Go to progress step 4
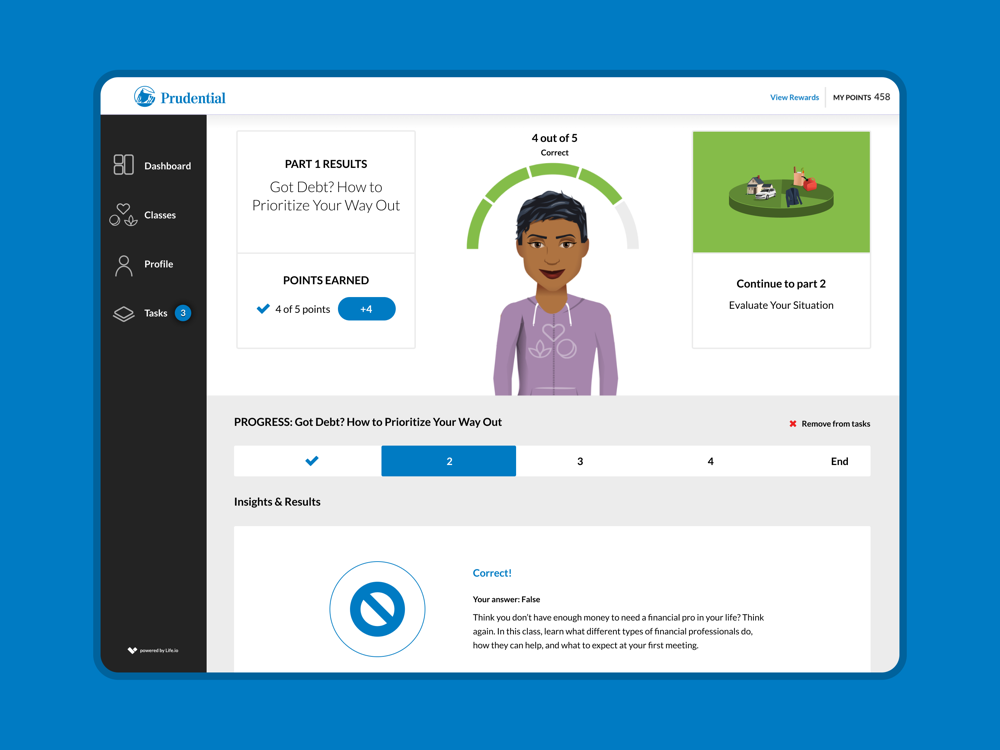This screenshot has height=750, width=1000. (711, 461)
